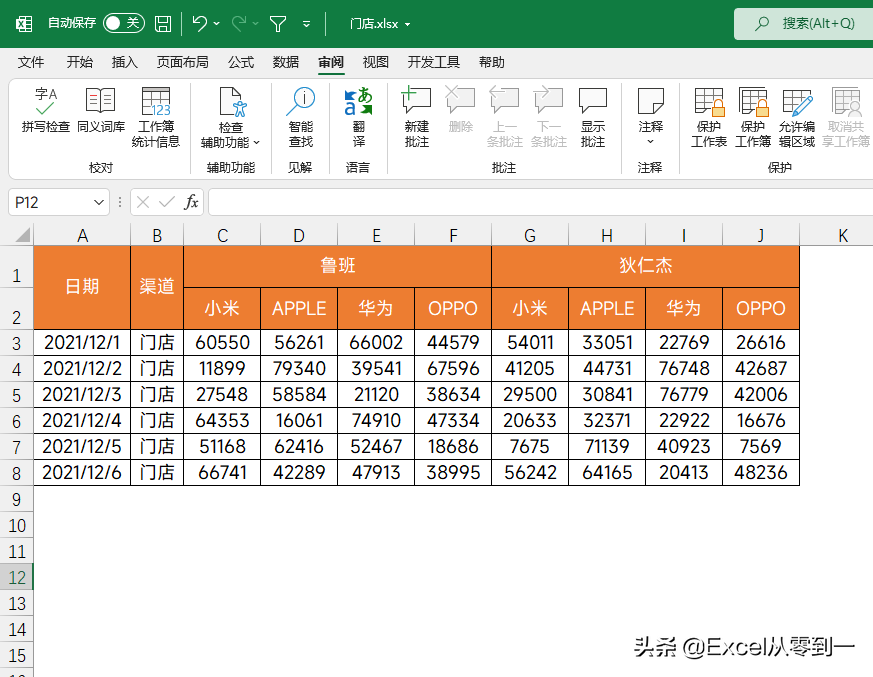Select the date cell 2021/12/4
This screenshot has height=677, width=873.
82,420
